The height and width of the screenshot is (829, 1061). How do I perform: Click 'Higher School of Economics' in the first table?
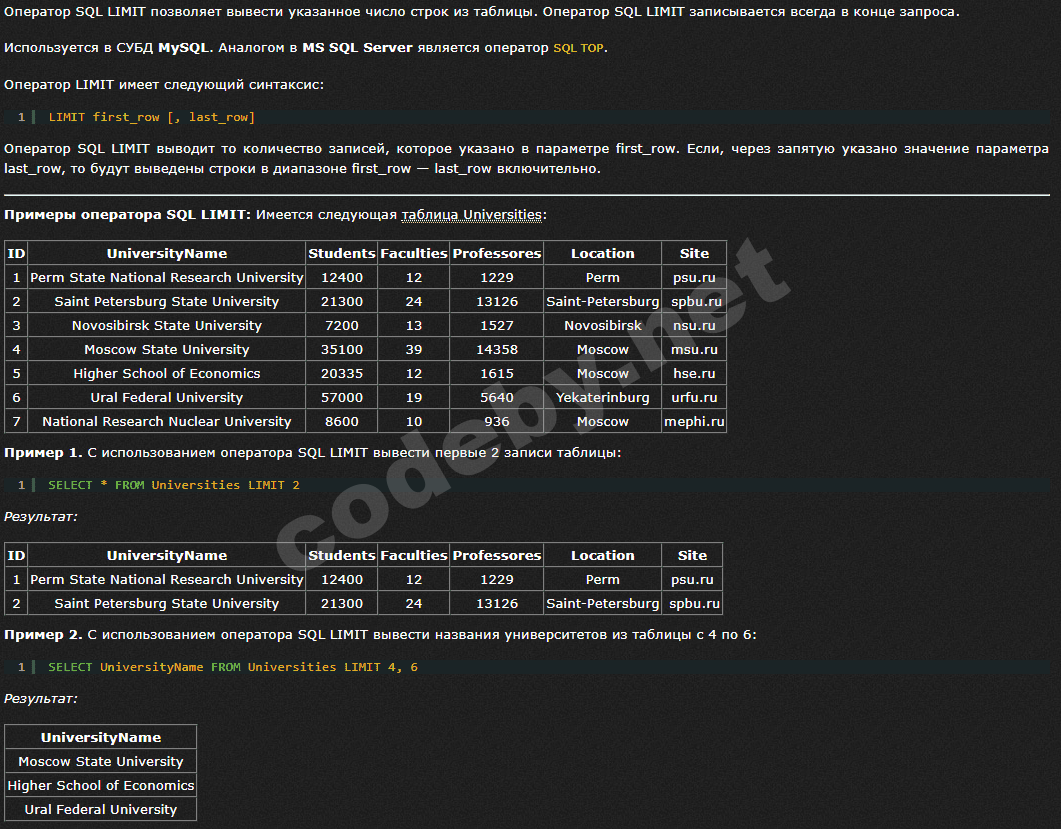click(166, 374)
